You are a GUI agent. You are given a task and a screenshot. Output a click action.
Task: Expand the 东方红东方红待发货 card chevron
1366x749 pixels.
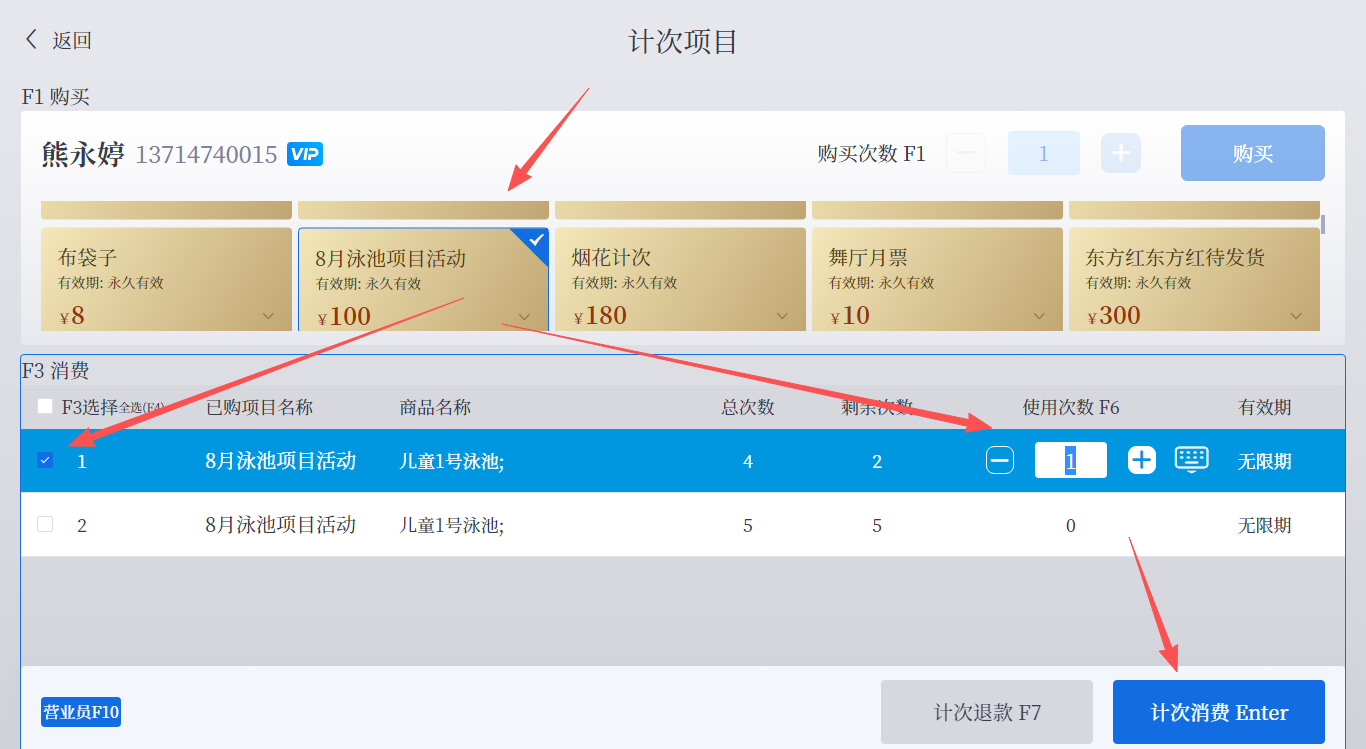point(1296,316)
